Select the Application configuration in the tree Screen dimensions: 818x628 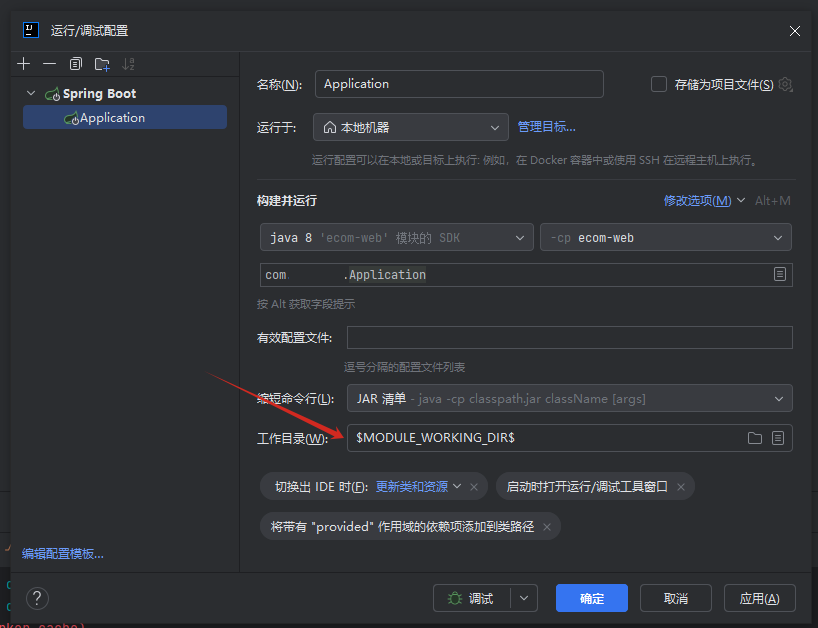112,118
